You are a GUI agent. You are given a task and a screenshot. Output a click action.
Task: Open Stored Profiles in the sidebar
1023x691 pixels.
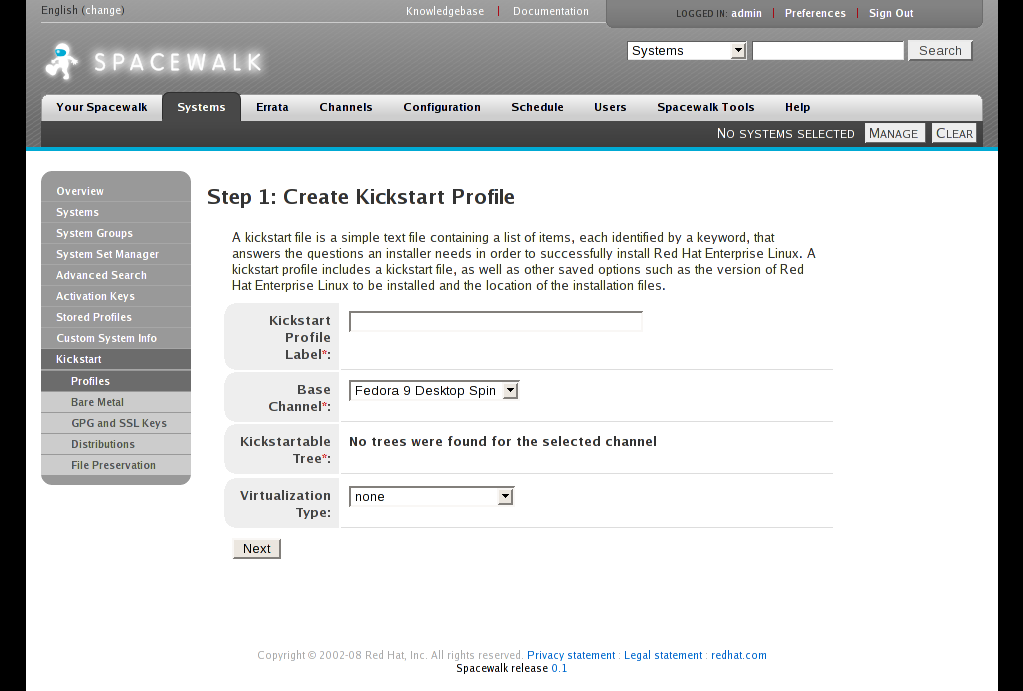click(x=116, y=316)
